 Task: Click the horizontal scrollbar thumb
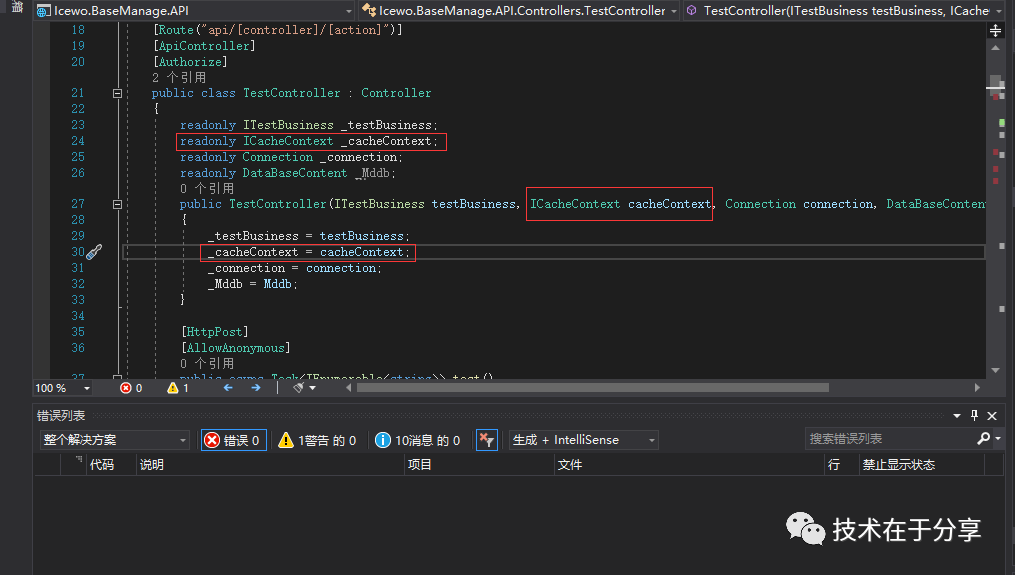592,388
